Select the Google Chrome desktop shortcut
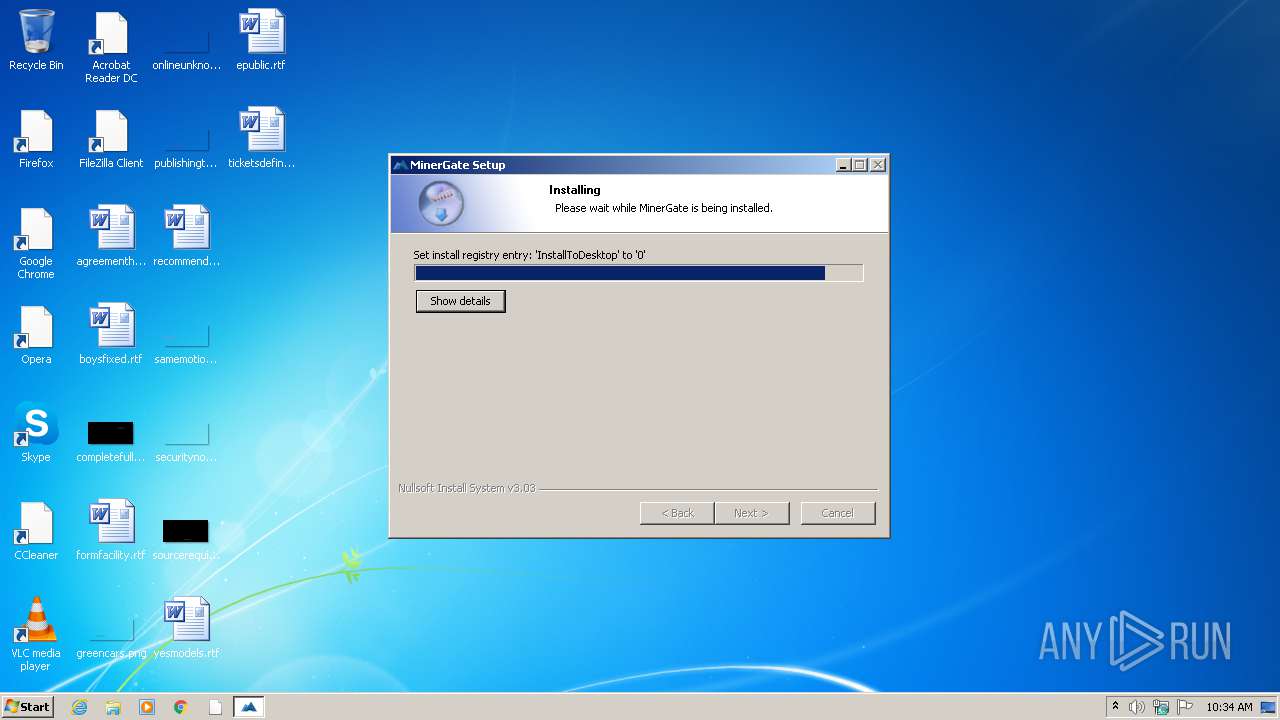This screenshot has height=720, width=1280. (x=36, y=243)
